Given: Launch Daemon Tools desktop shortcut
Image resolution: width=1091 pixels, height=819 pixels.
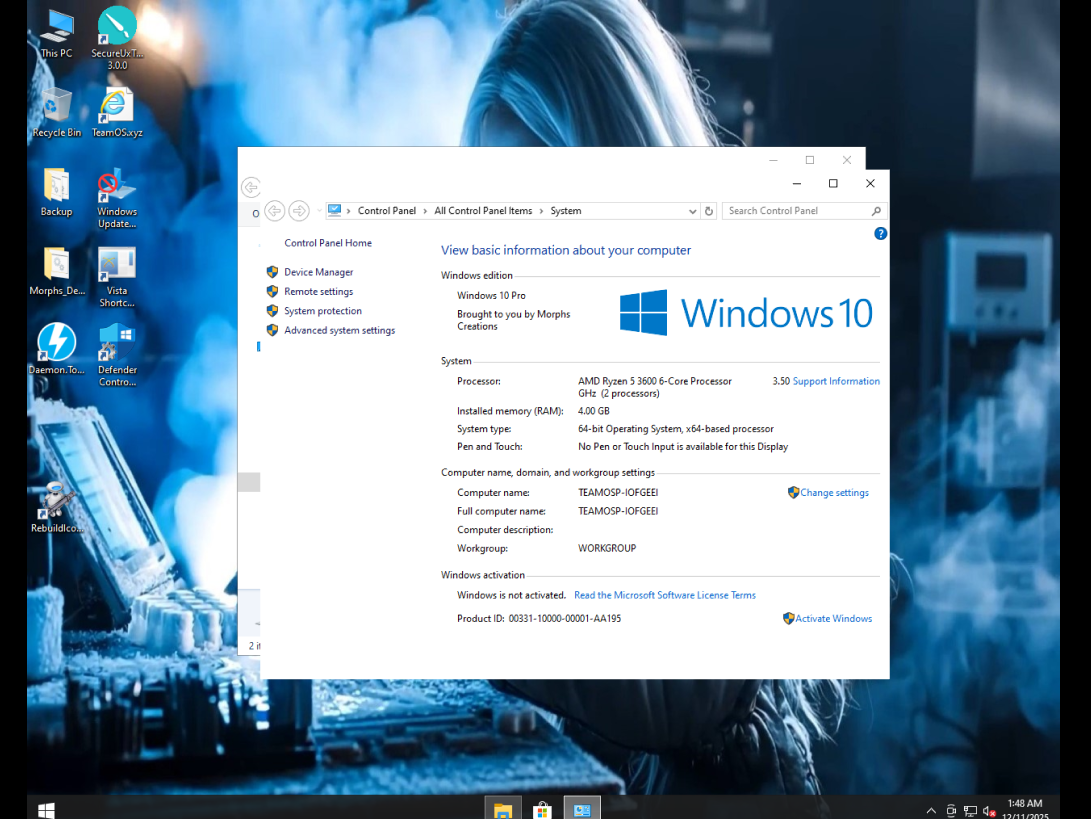Looking at the screenshot, I should tap(56, 349).
